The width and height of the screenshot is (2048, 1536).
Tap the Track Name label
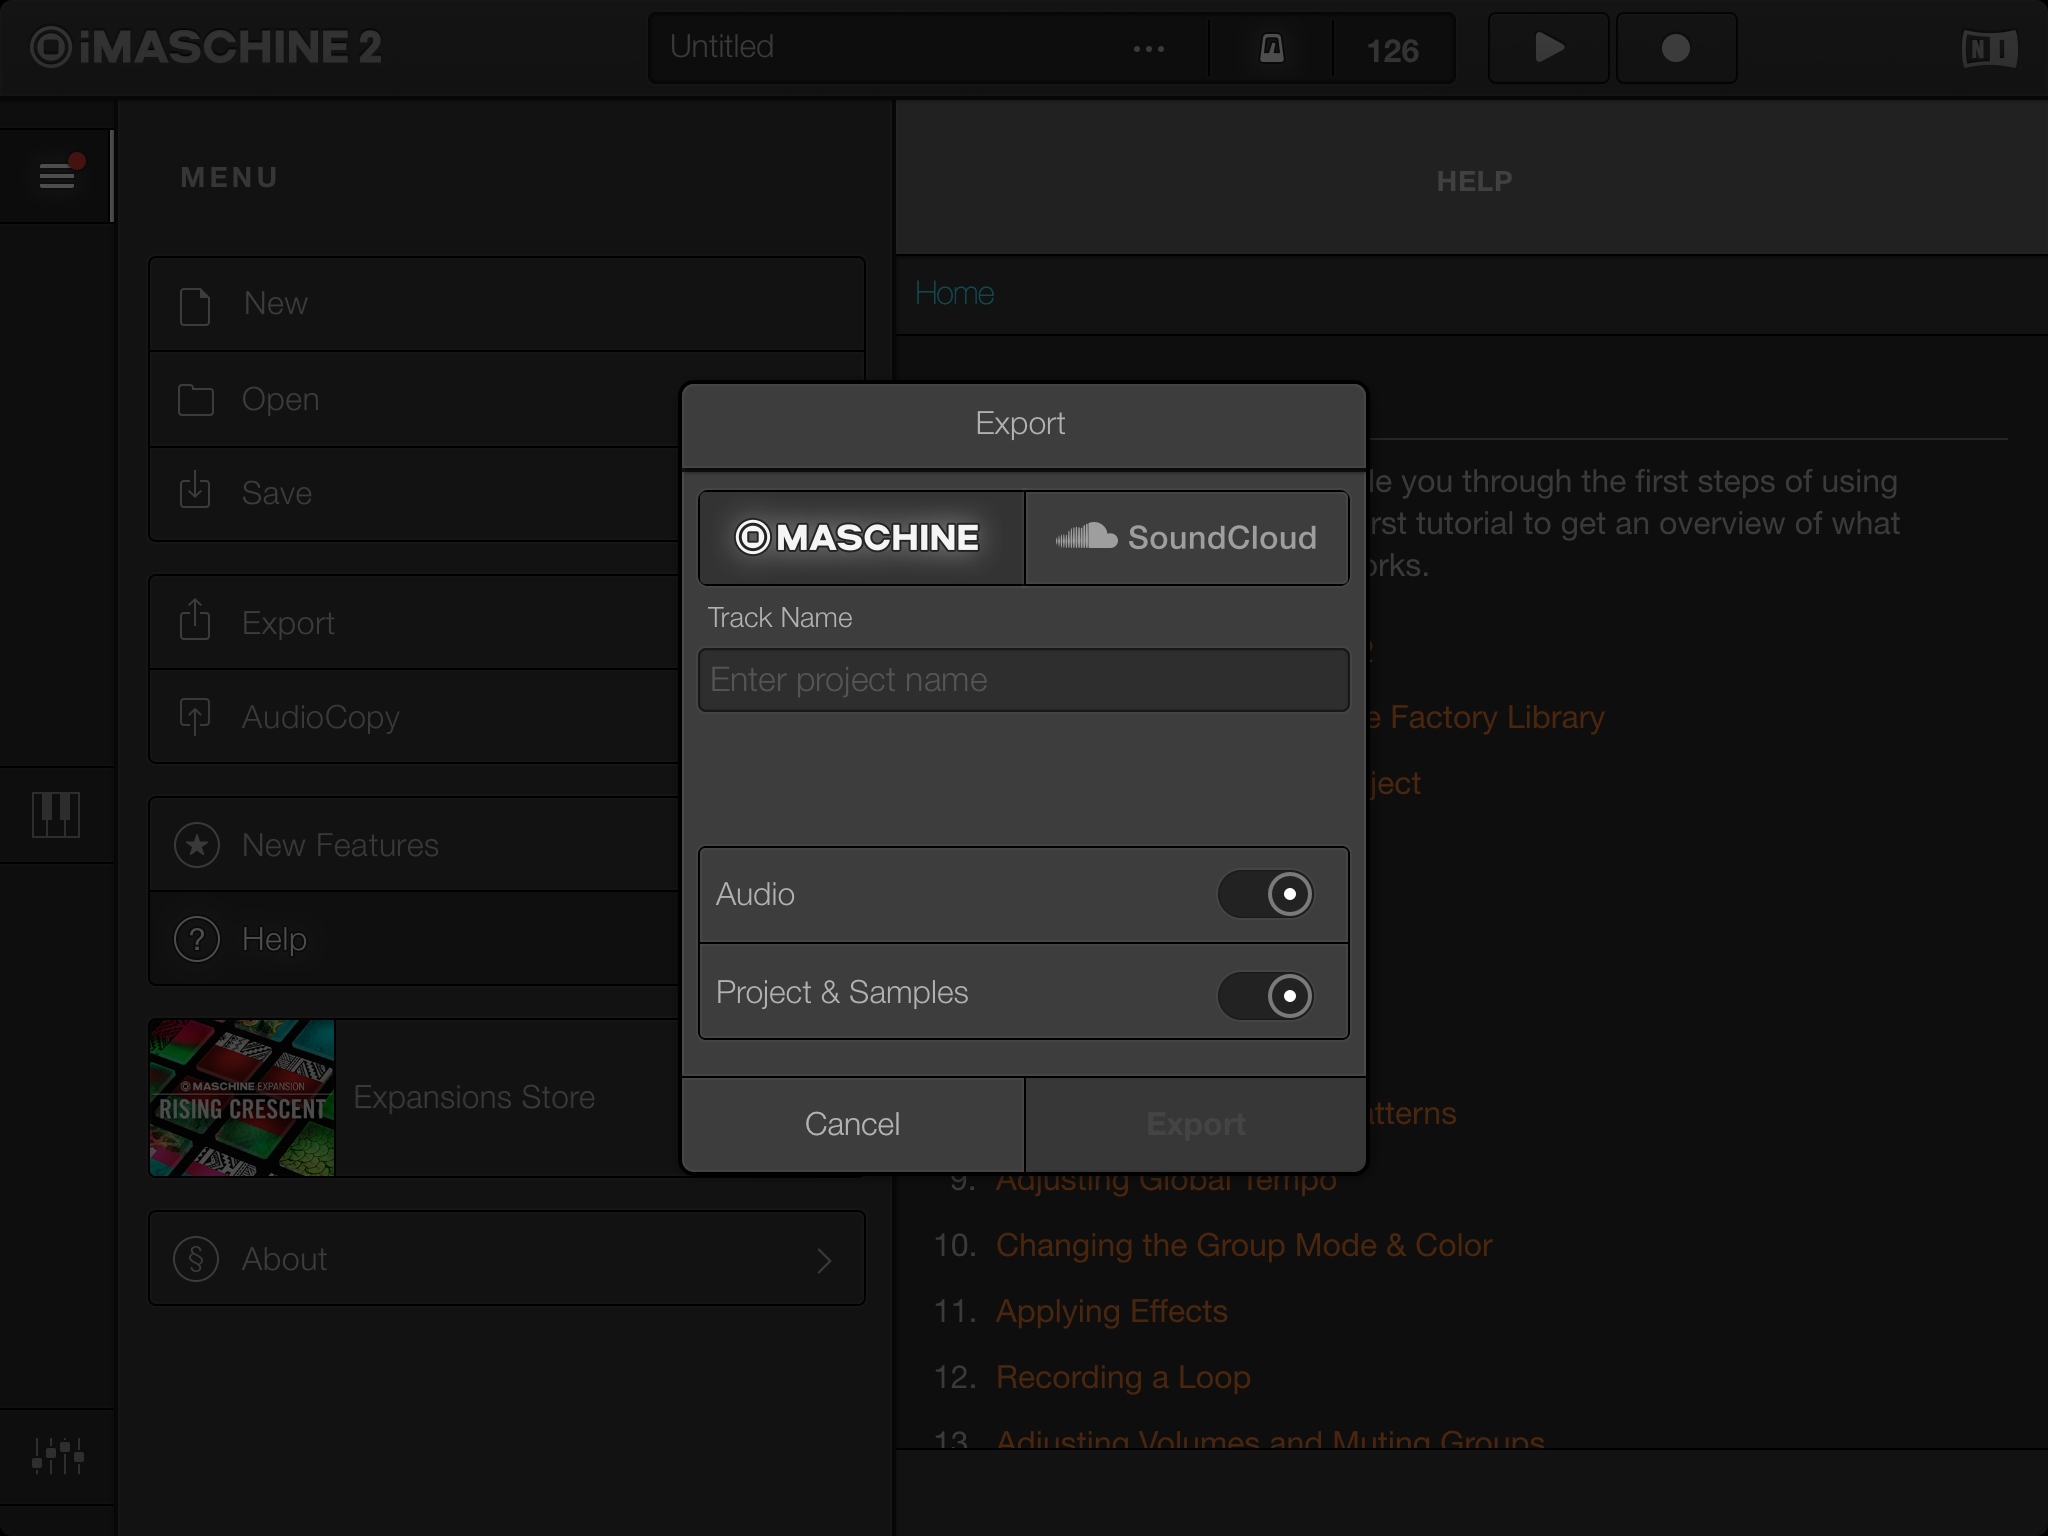pos(780,617)
